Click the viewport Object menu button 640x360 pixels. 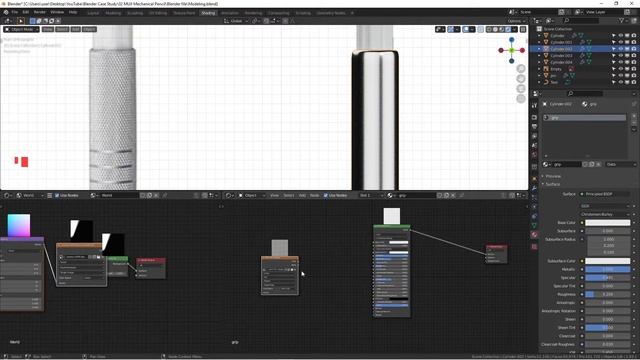[89, 29]
